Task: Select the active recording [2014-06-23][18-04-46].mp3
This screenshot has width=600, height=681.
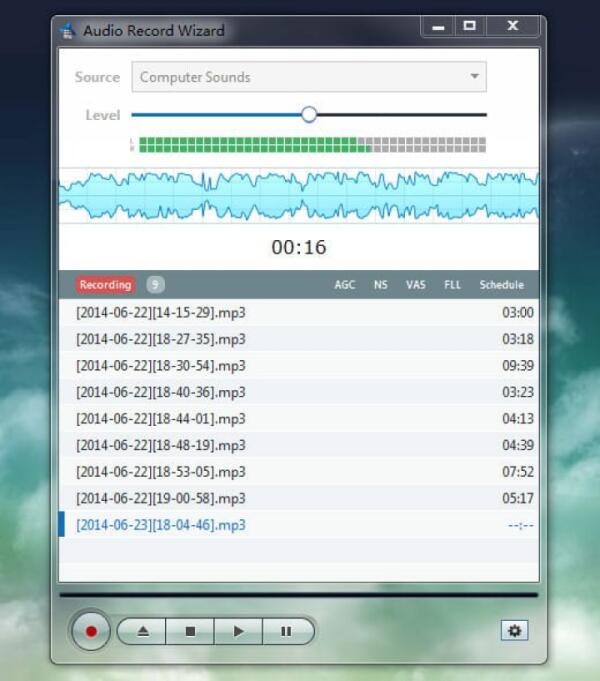Action: [299, 525]
